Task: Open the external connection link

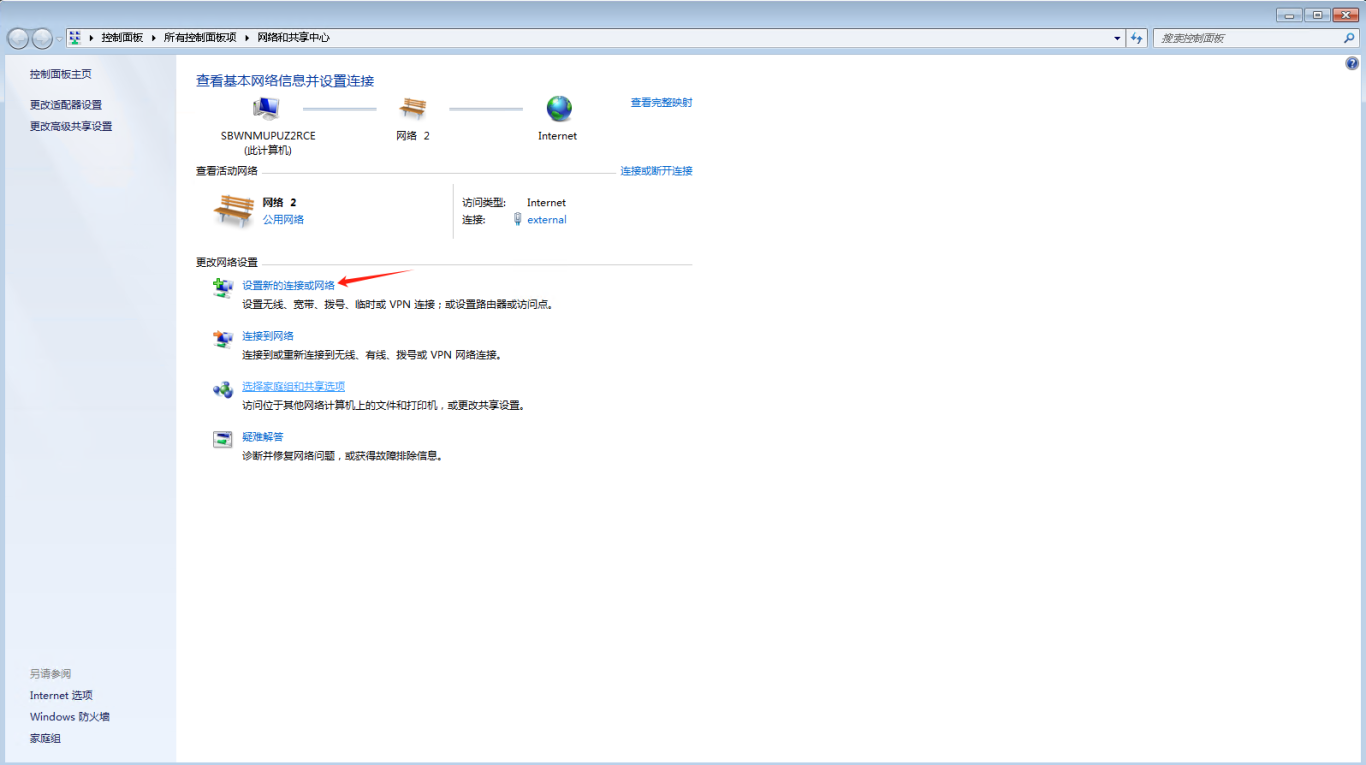Action: pyautogui.click(x=546, y=220)
